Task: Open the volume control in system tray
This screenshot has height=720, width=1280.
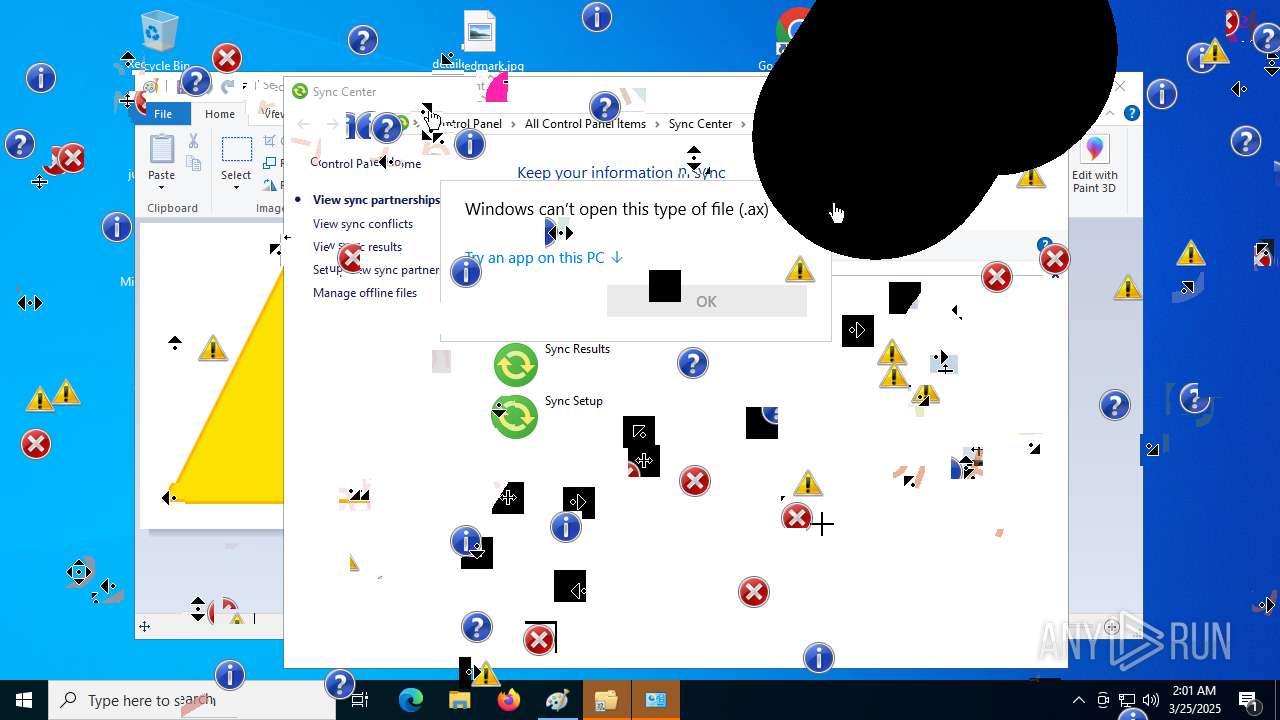Action: pos(1151,700)
